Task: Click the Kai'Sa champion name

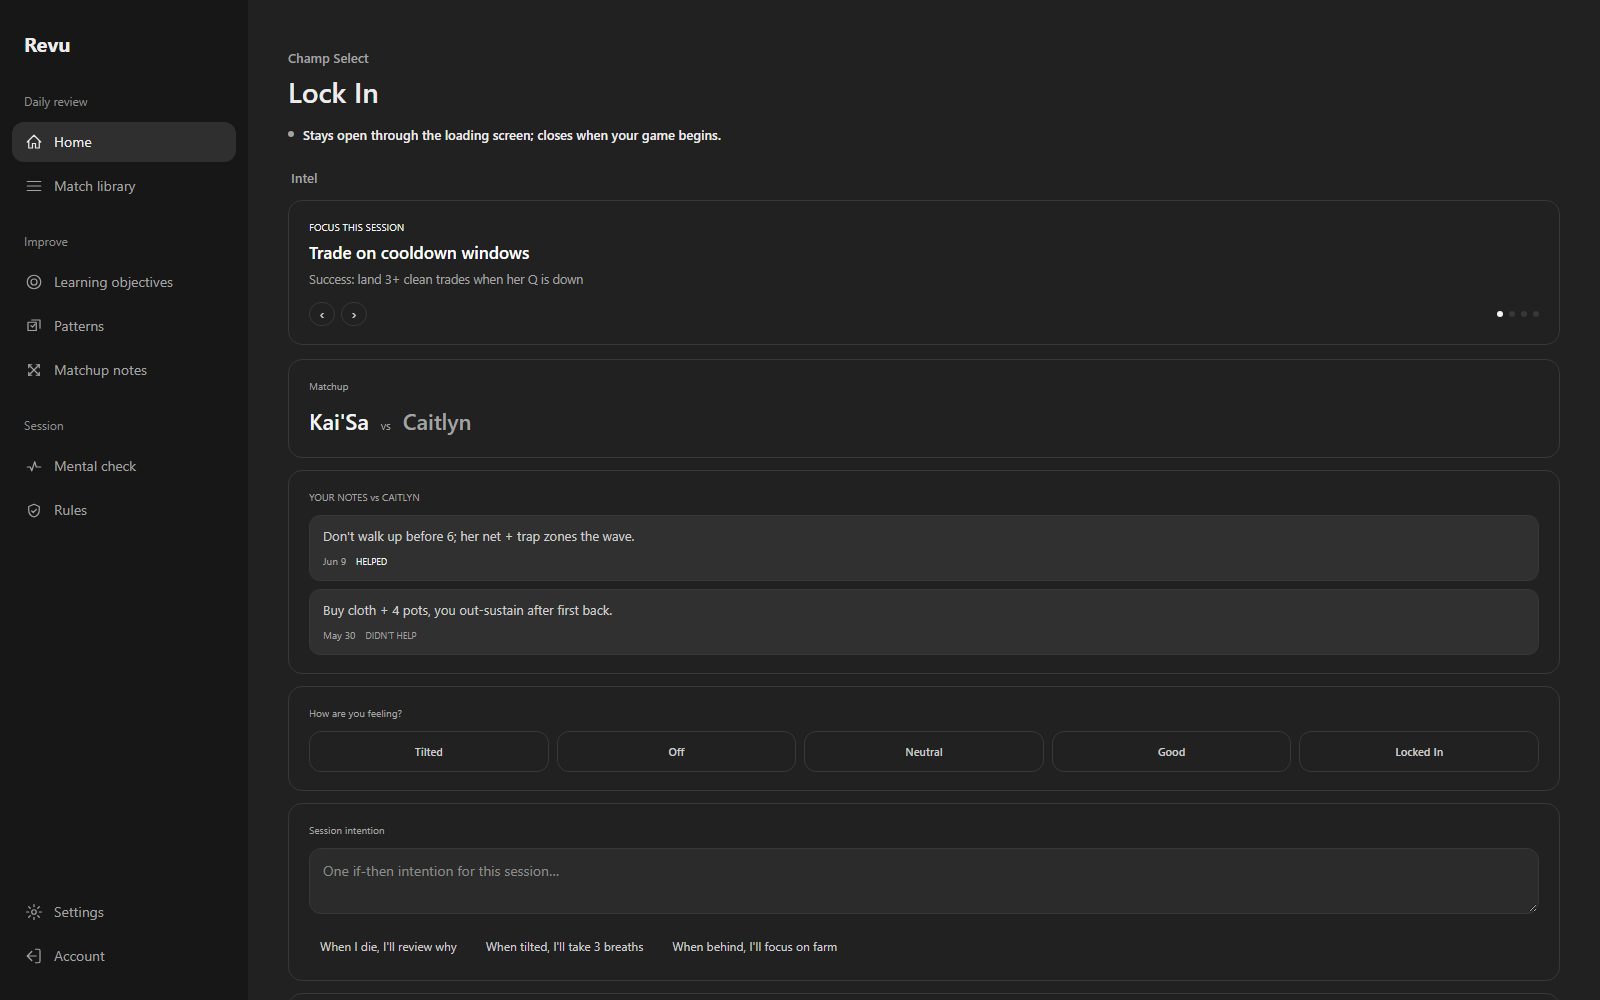Action: (x=339, y=422)
